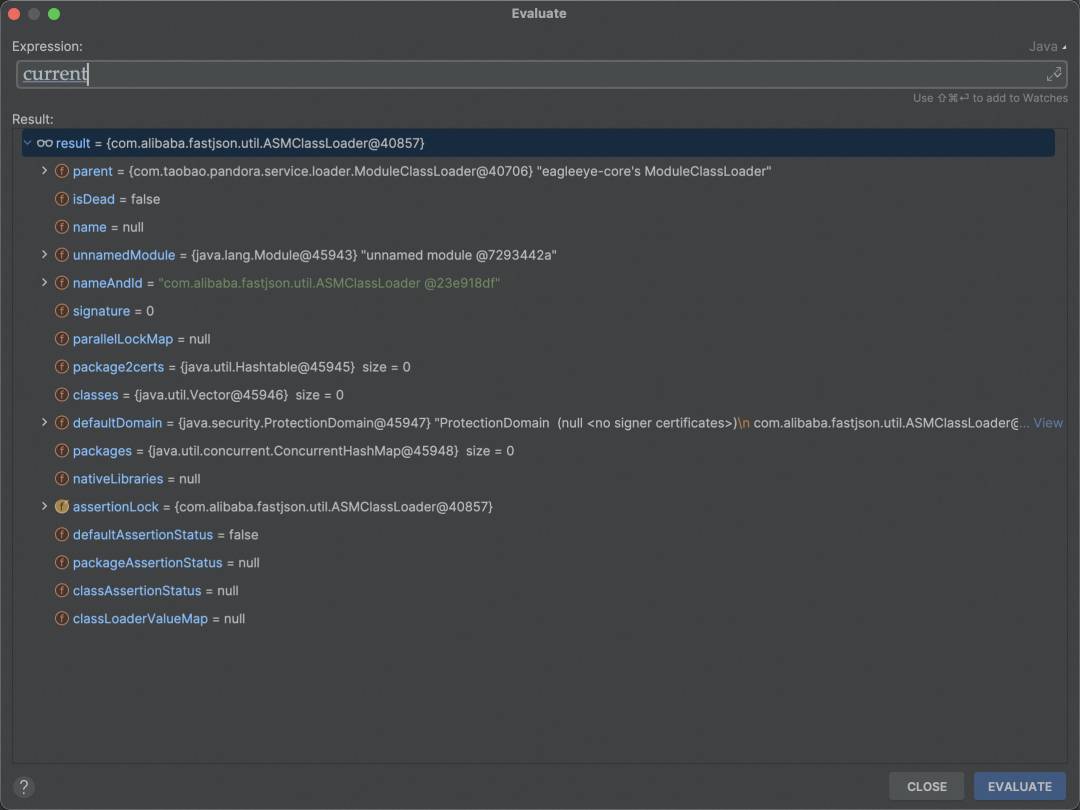Viewport: 1080px width, 810px height.
Task: Click the field icon beside defaultDomain
Action: point(61,423)
